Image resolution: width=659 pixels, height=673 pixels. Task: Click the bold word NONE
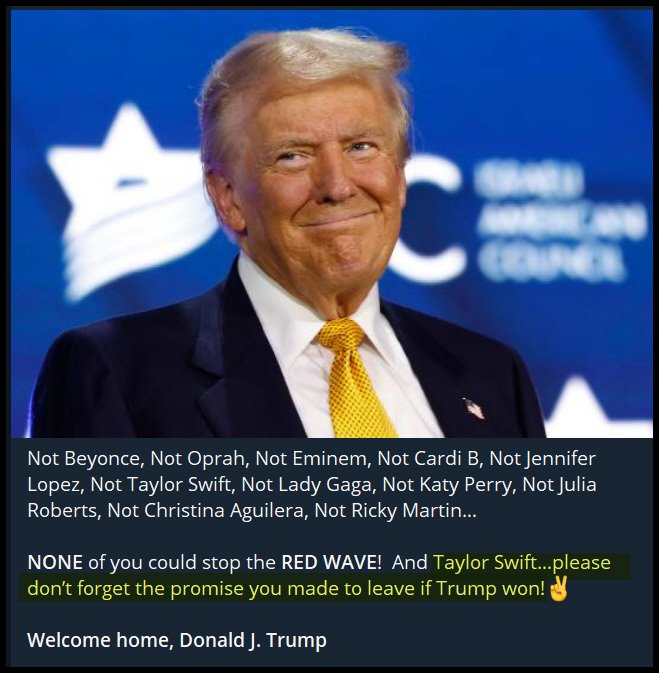(55, 562)
